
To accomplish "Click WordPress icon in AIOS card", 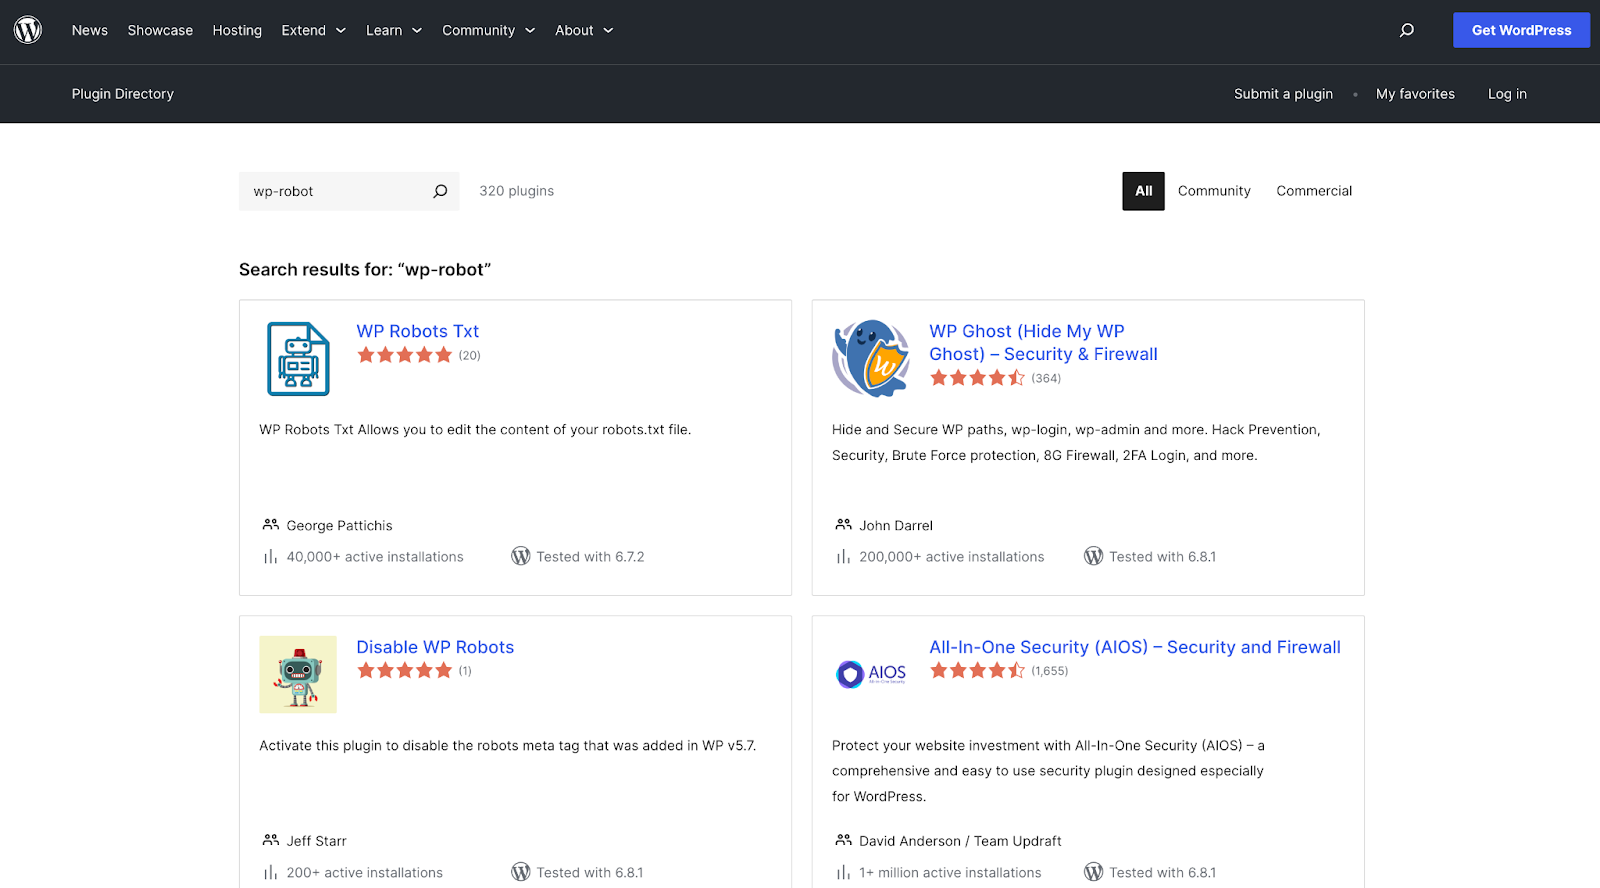I will pos(1094,872).
